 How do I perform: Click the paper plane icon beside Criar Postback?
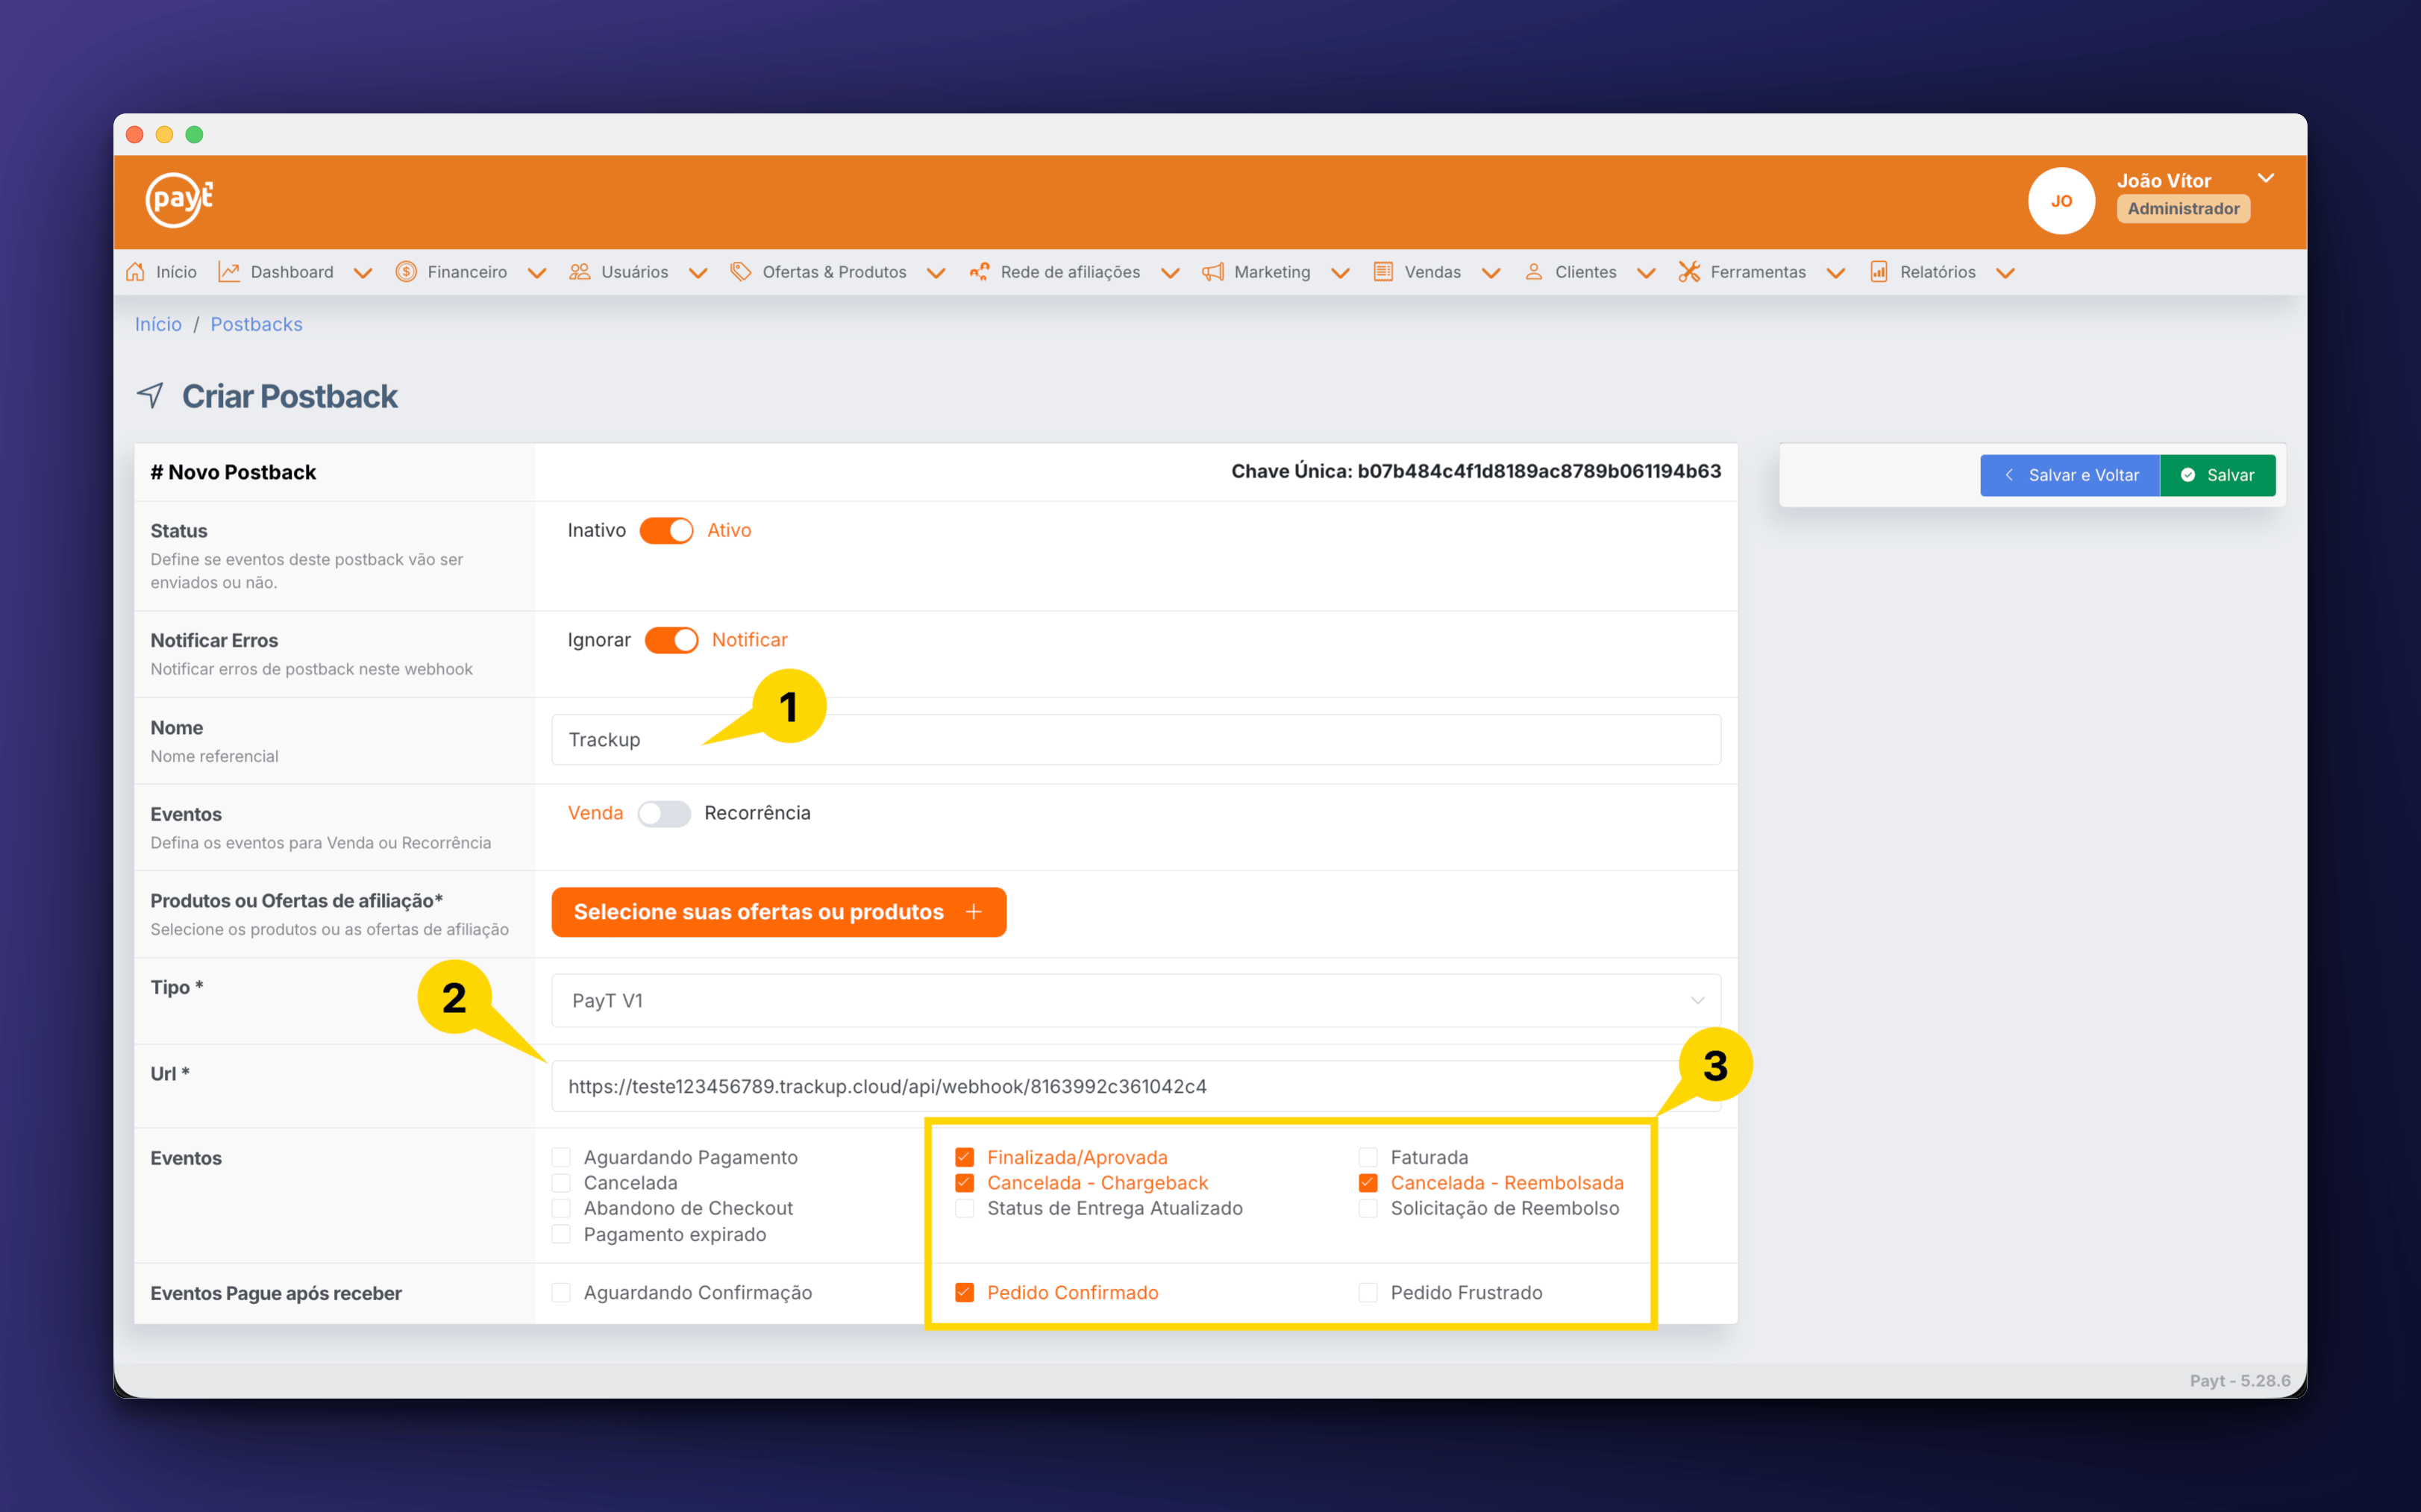150,395
